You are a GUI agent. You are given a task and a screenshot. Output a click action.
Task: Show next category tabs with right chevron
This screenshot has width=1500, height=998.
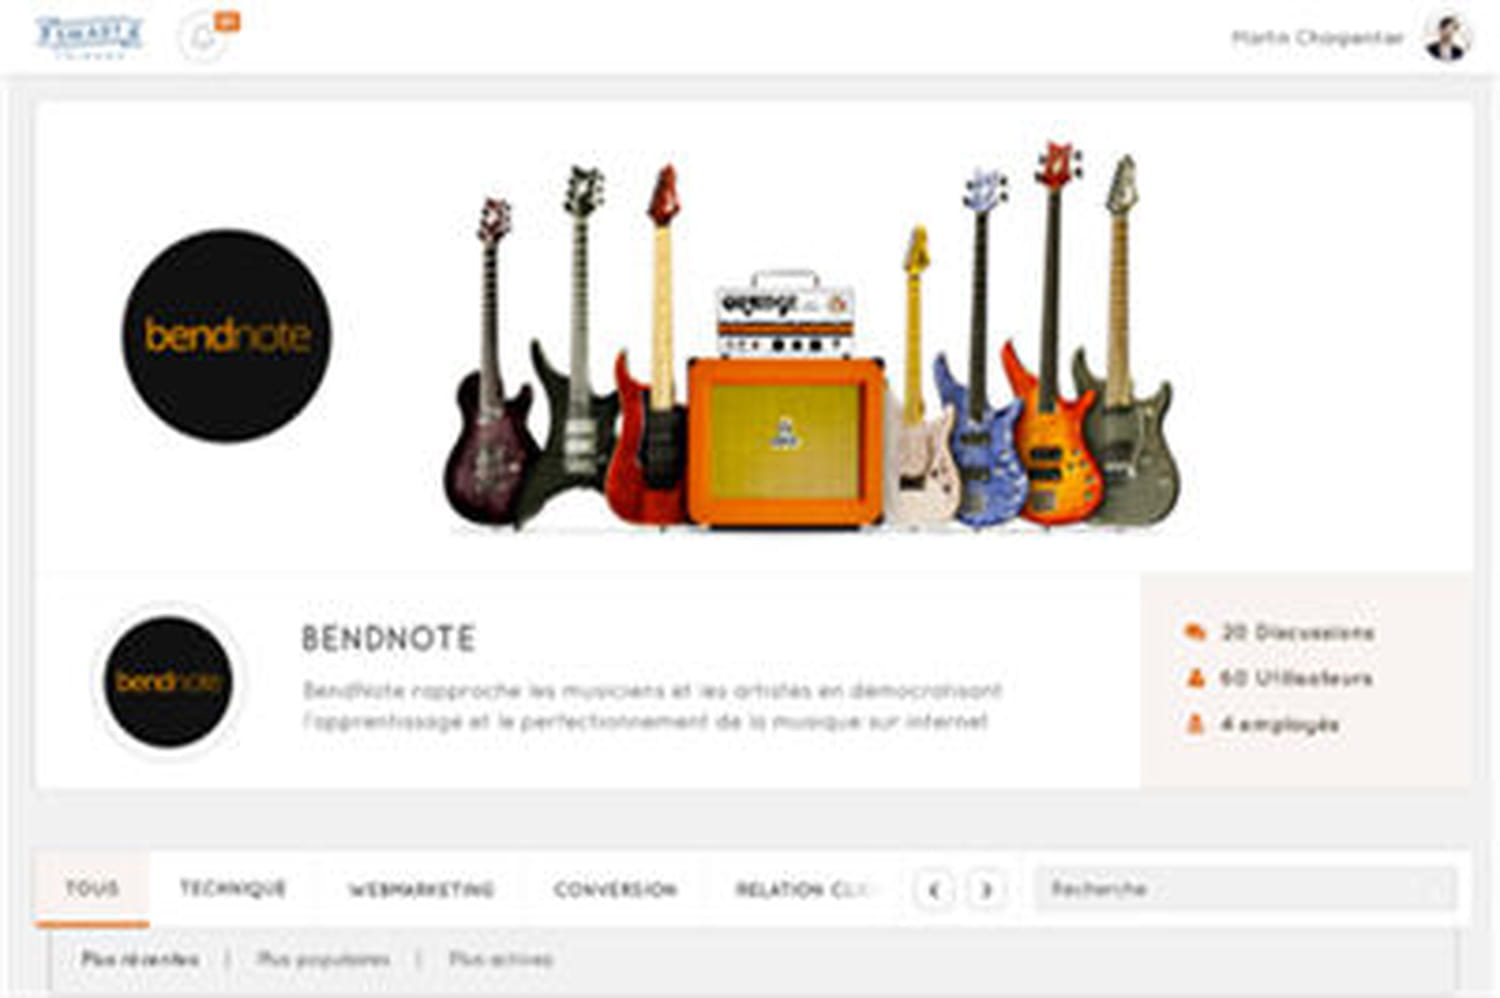click(x=986, y=889)
